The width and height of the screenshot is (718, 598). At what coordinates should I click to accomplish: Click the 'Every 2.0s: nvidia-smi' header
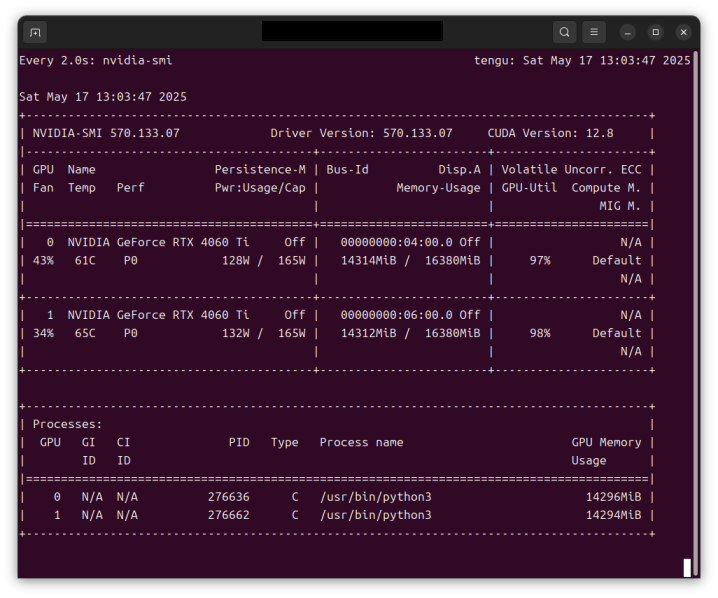(x=96, y=60)
